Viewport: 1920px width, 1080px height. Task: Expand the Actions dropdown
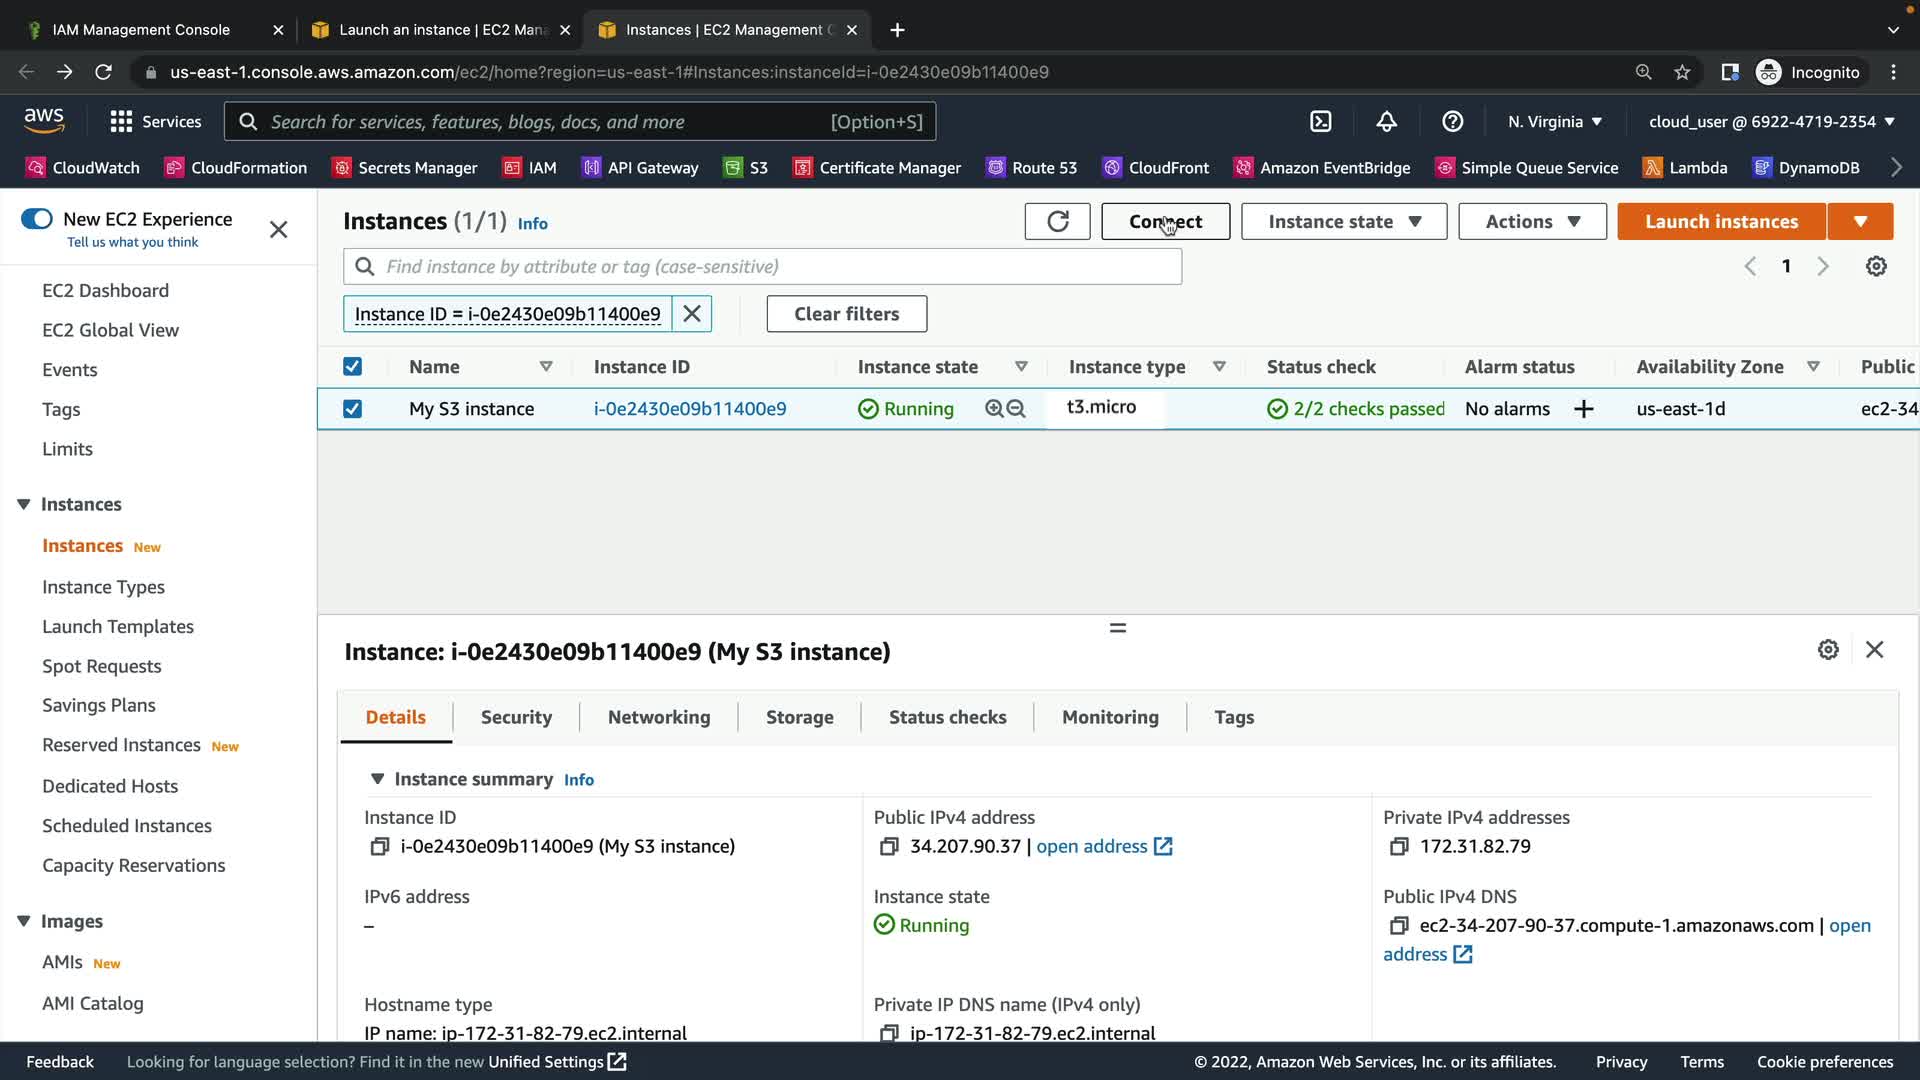(1532, 221)
